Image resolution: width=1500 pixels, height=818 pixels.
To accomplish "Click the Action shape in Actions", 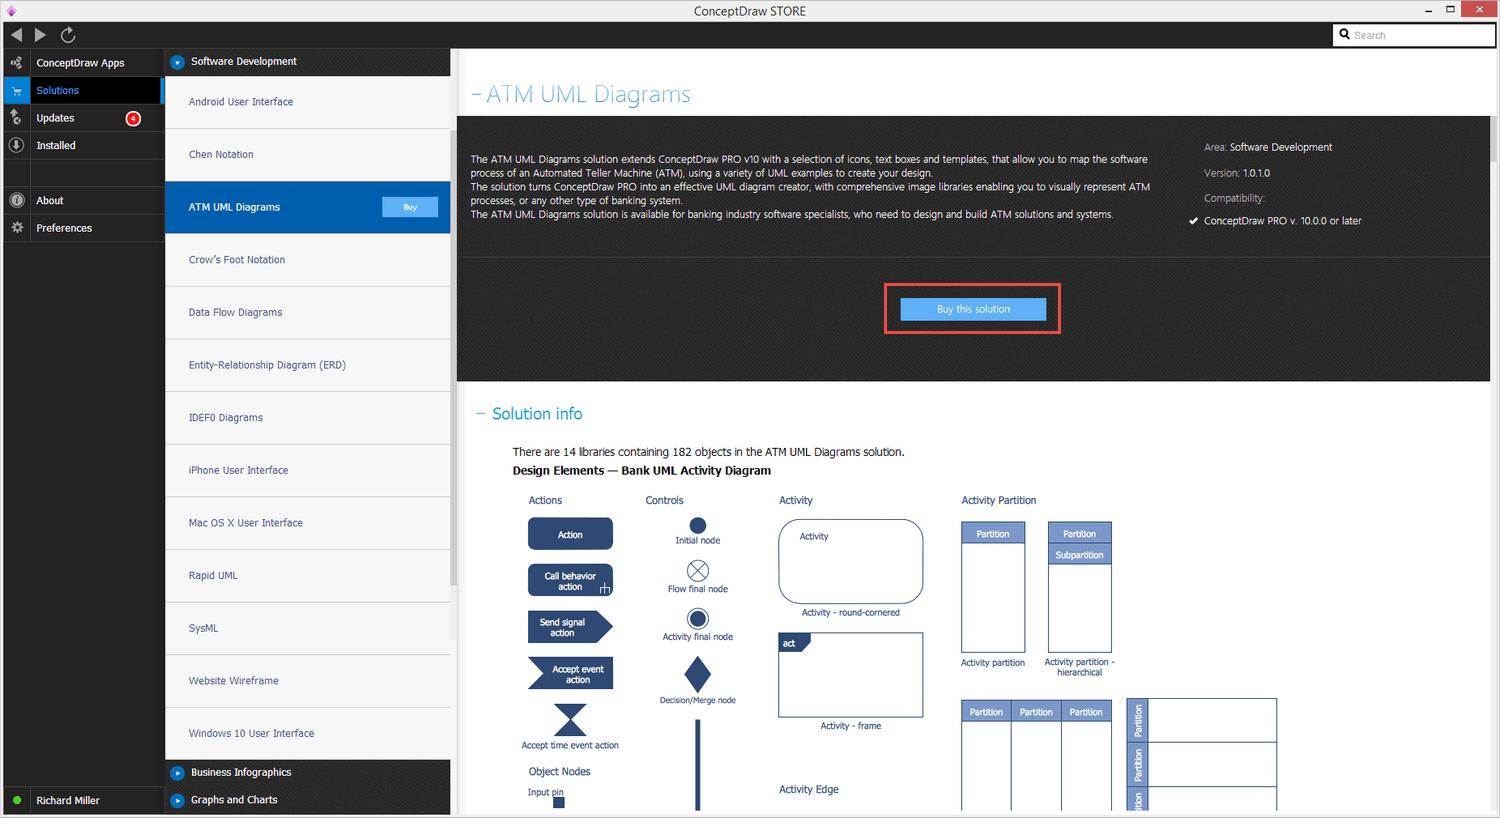I will [570, 534].
